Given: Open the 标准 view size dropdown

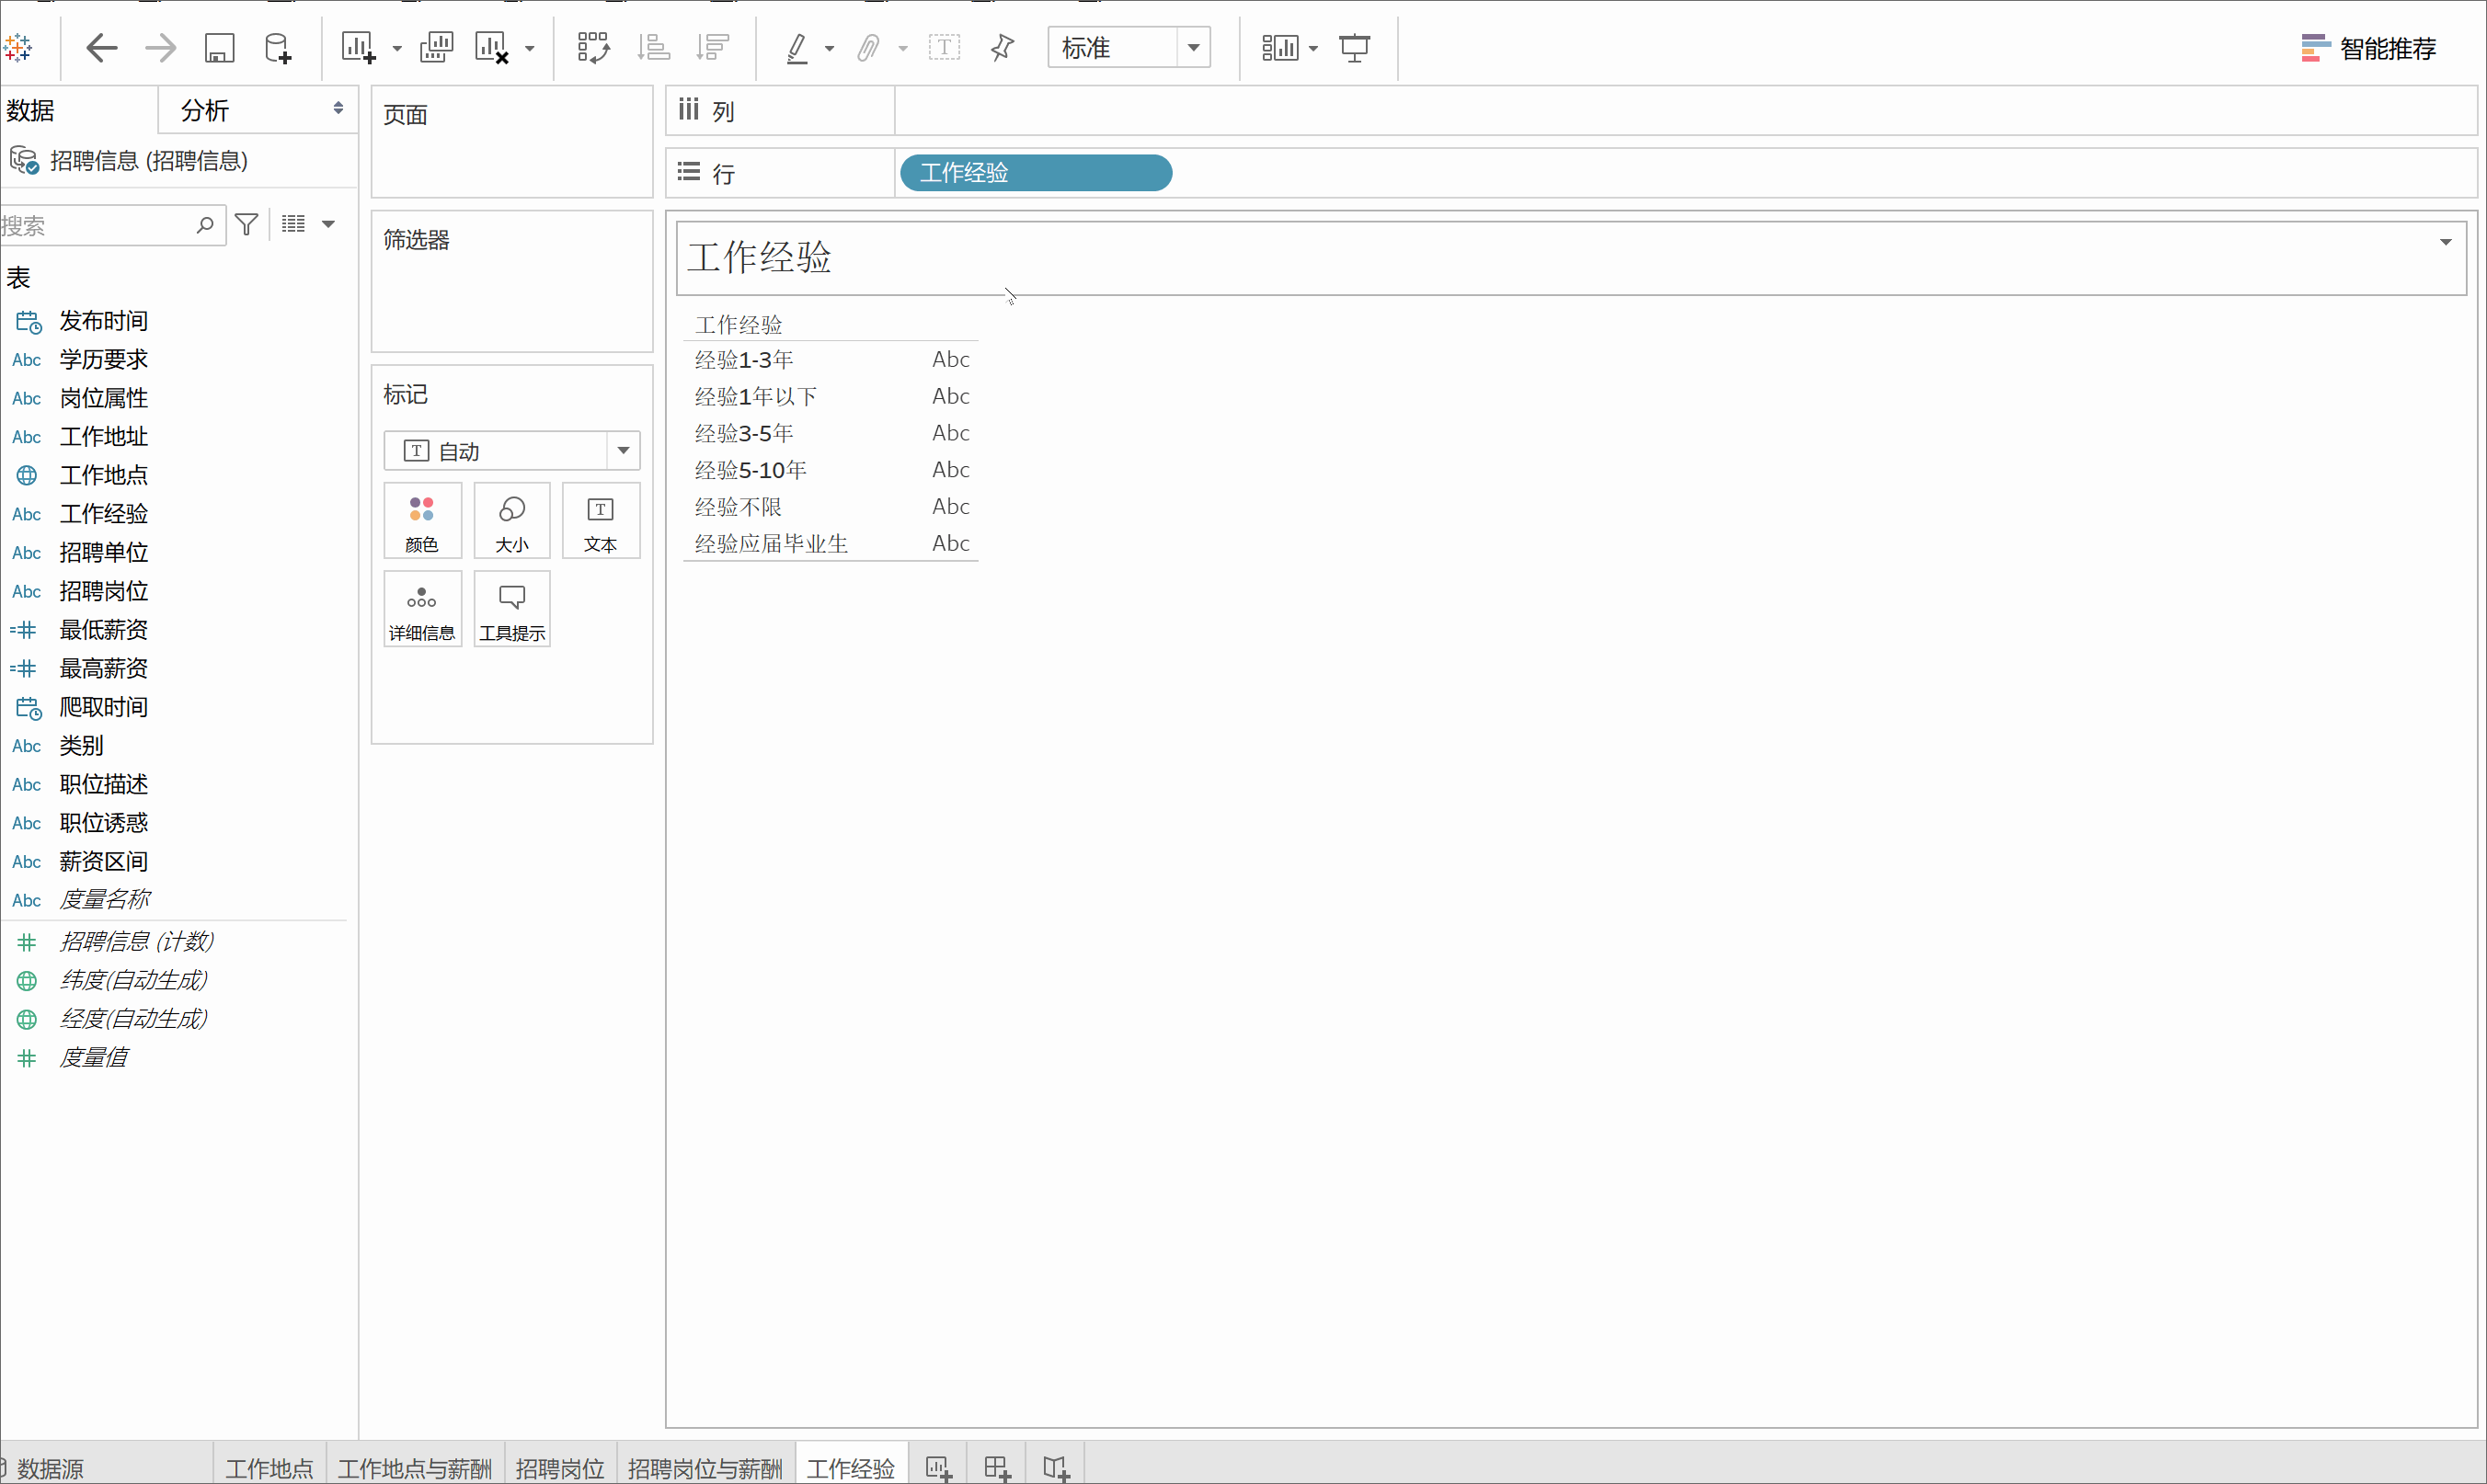Looking at the screenshot, I should (1193, 48).
